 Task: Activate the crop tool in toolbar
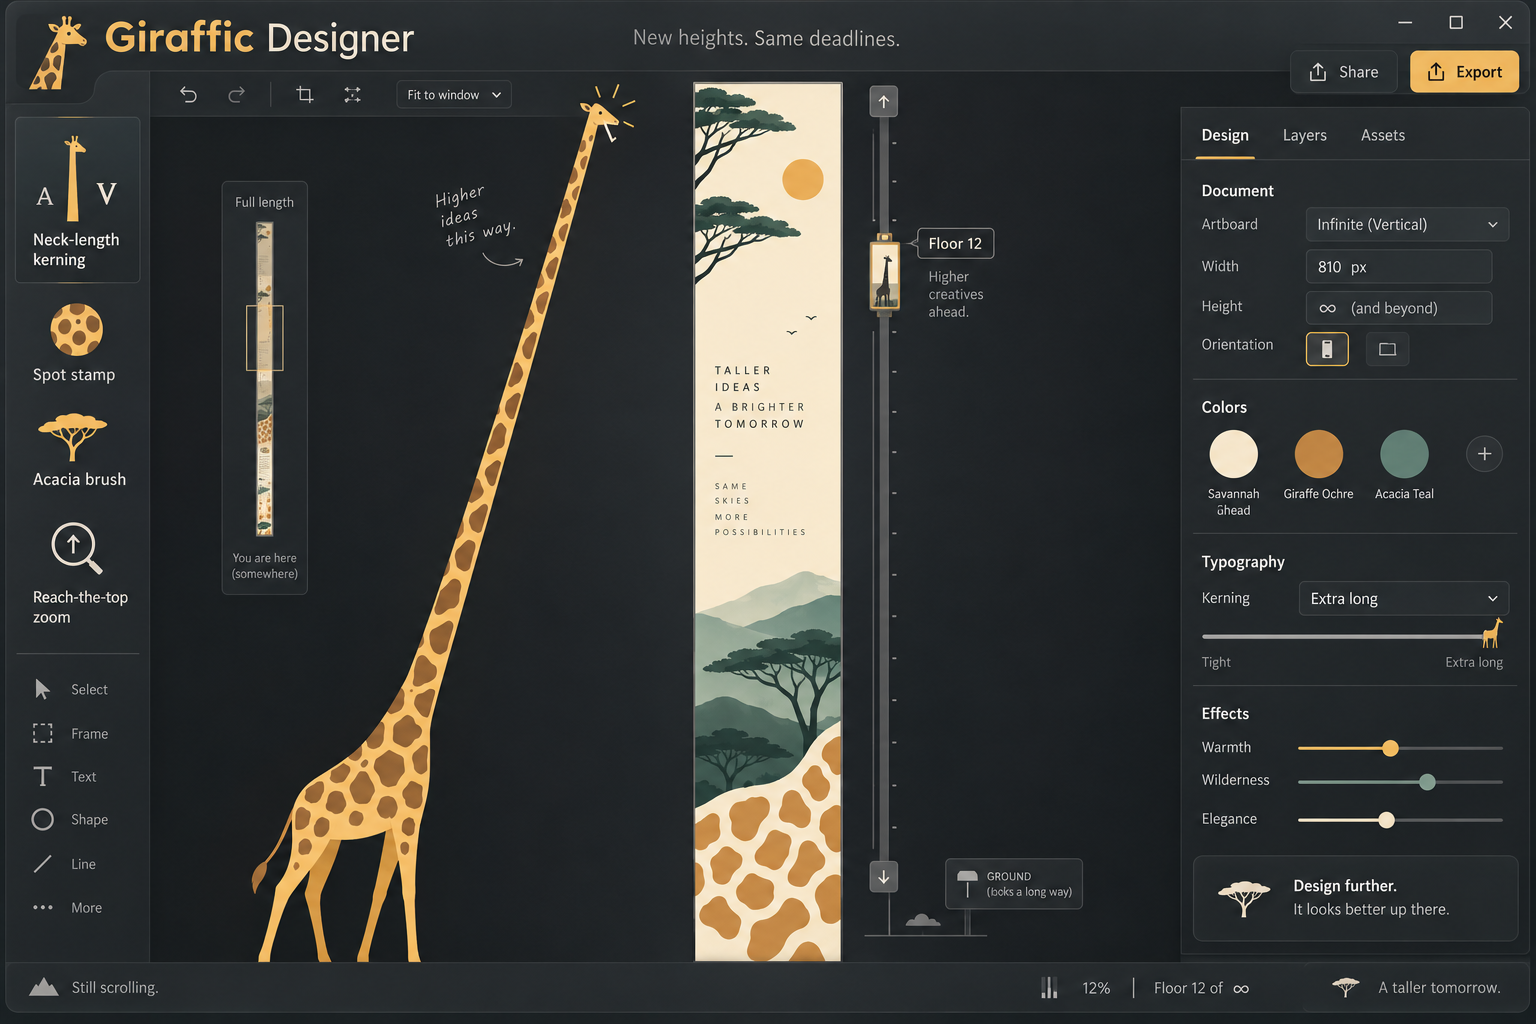305,94
